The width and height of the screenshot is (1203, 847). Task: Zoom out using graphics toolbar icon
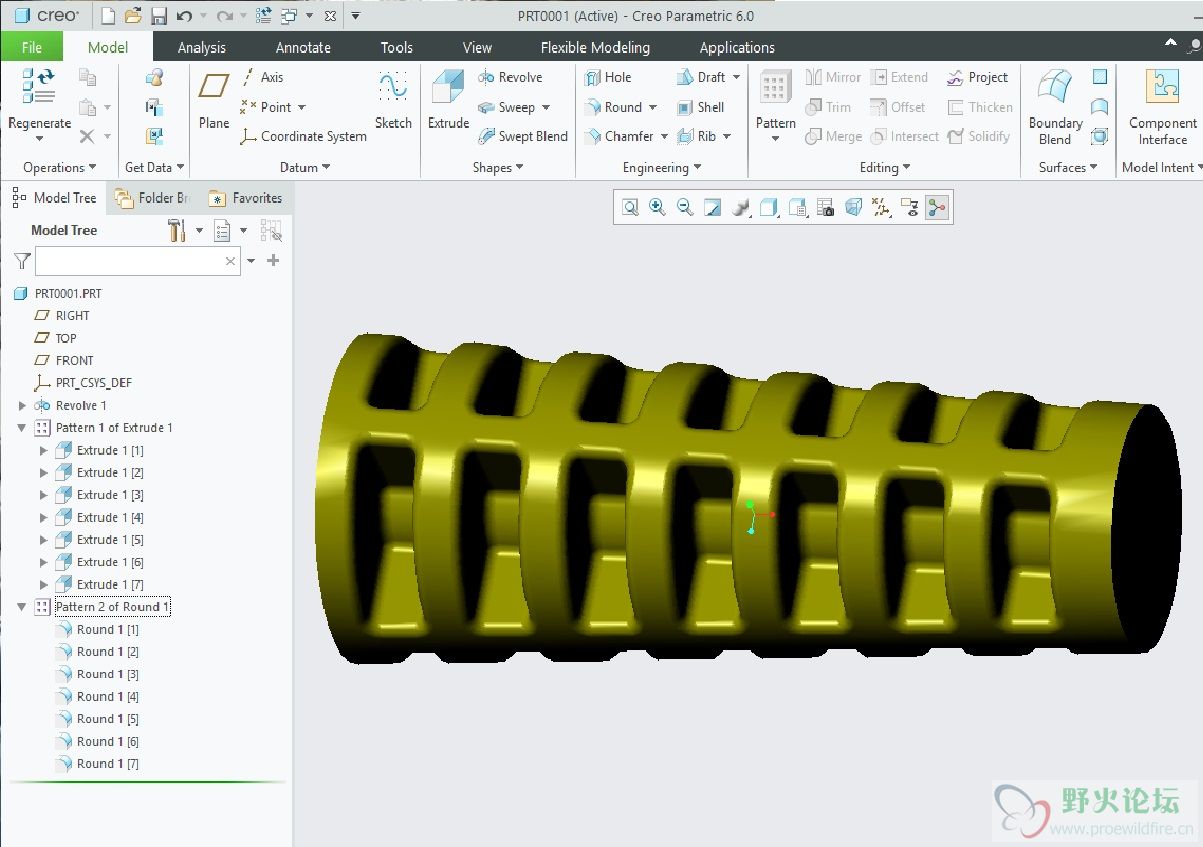pos(685,207)
